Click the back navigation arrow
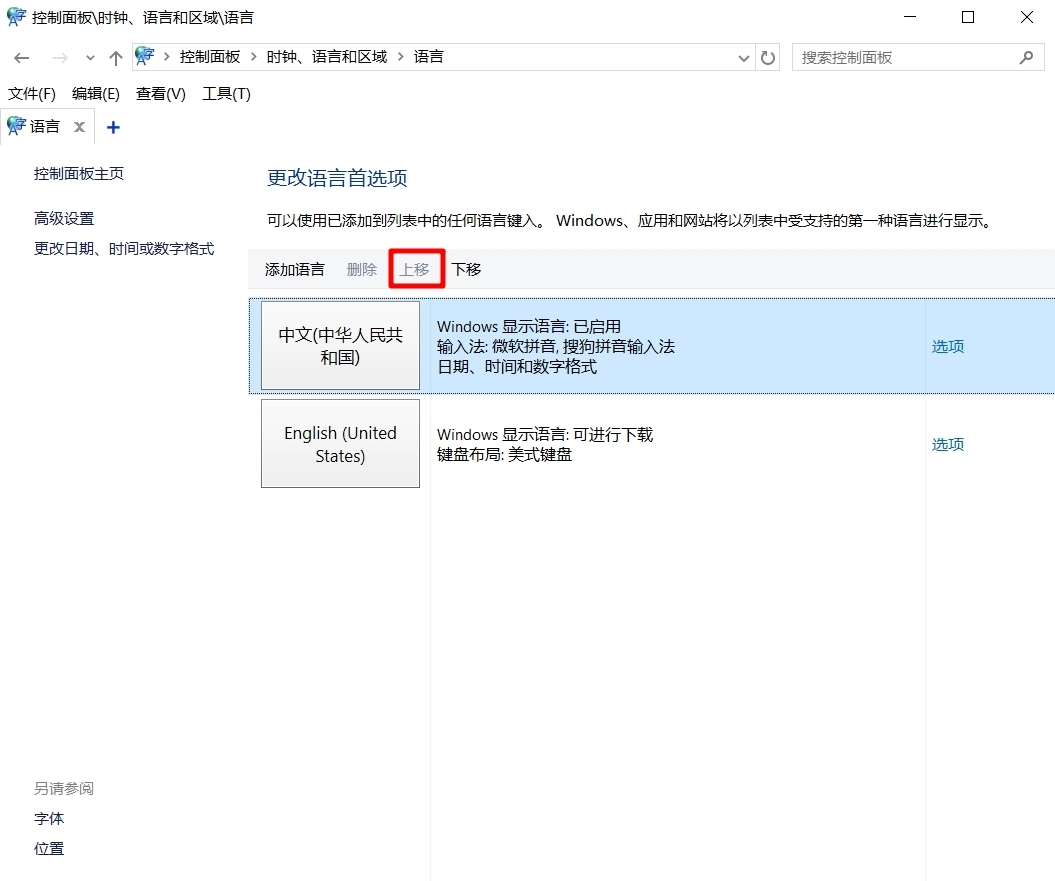This screenshot has height=881, width=1055. pos(21,57)
